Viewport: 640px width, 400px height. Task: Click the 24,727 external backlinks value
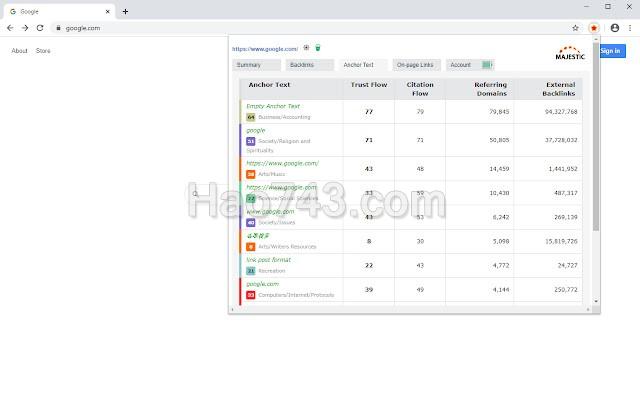point(567,265)
